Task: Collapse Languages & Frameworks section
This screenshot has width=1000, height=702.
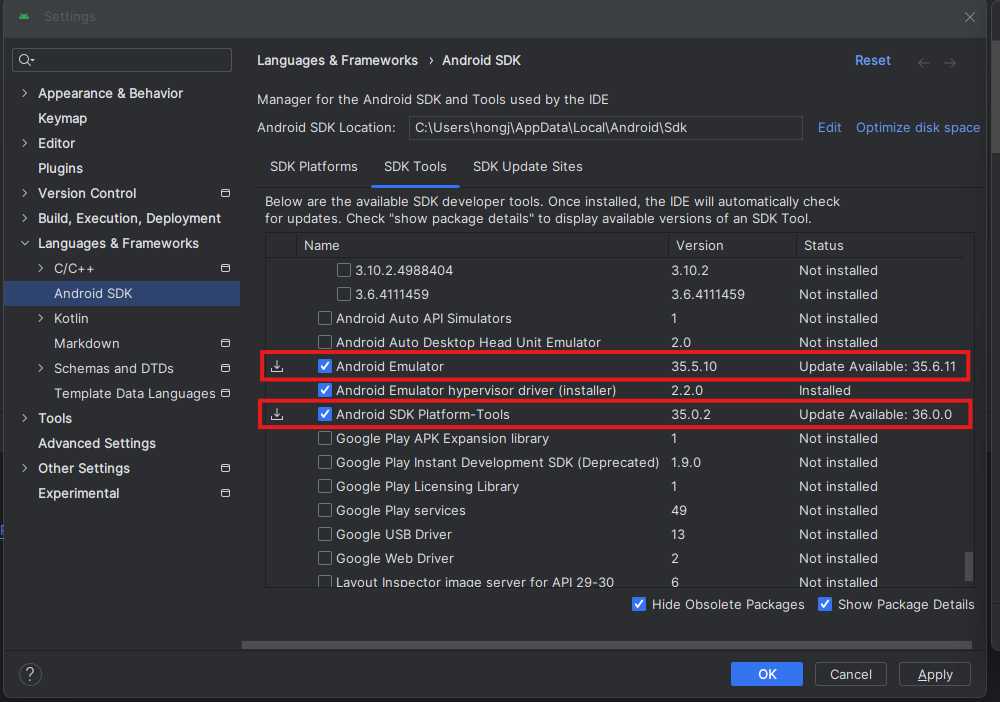Action: pos(25,244)
